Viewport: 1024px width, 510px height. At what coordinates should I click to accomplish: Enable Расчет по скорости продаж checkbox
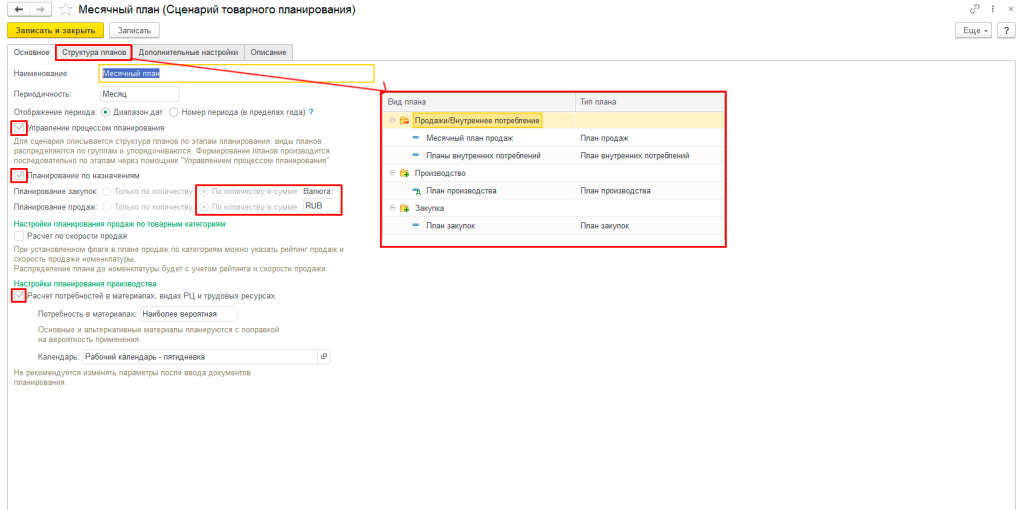(x=19, y=236)
